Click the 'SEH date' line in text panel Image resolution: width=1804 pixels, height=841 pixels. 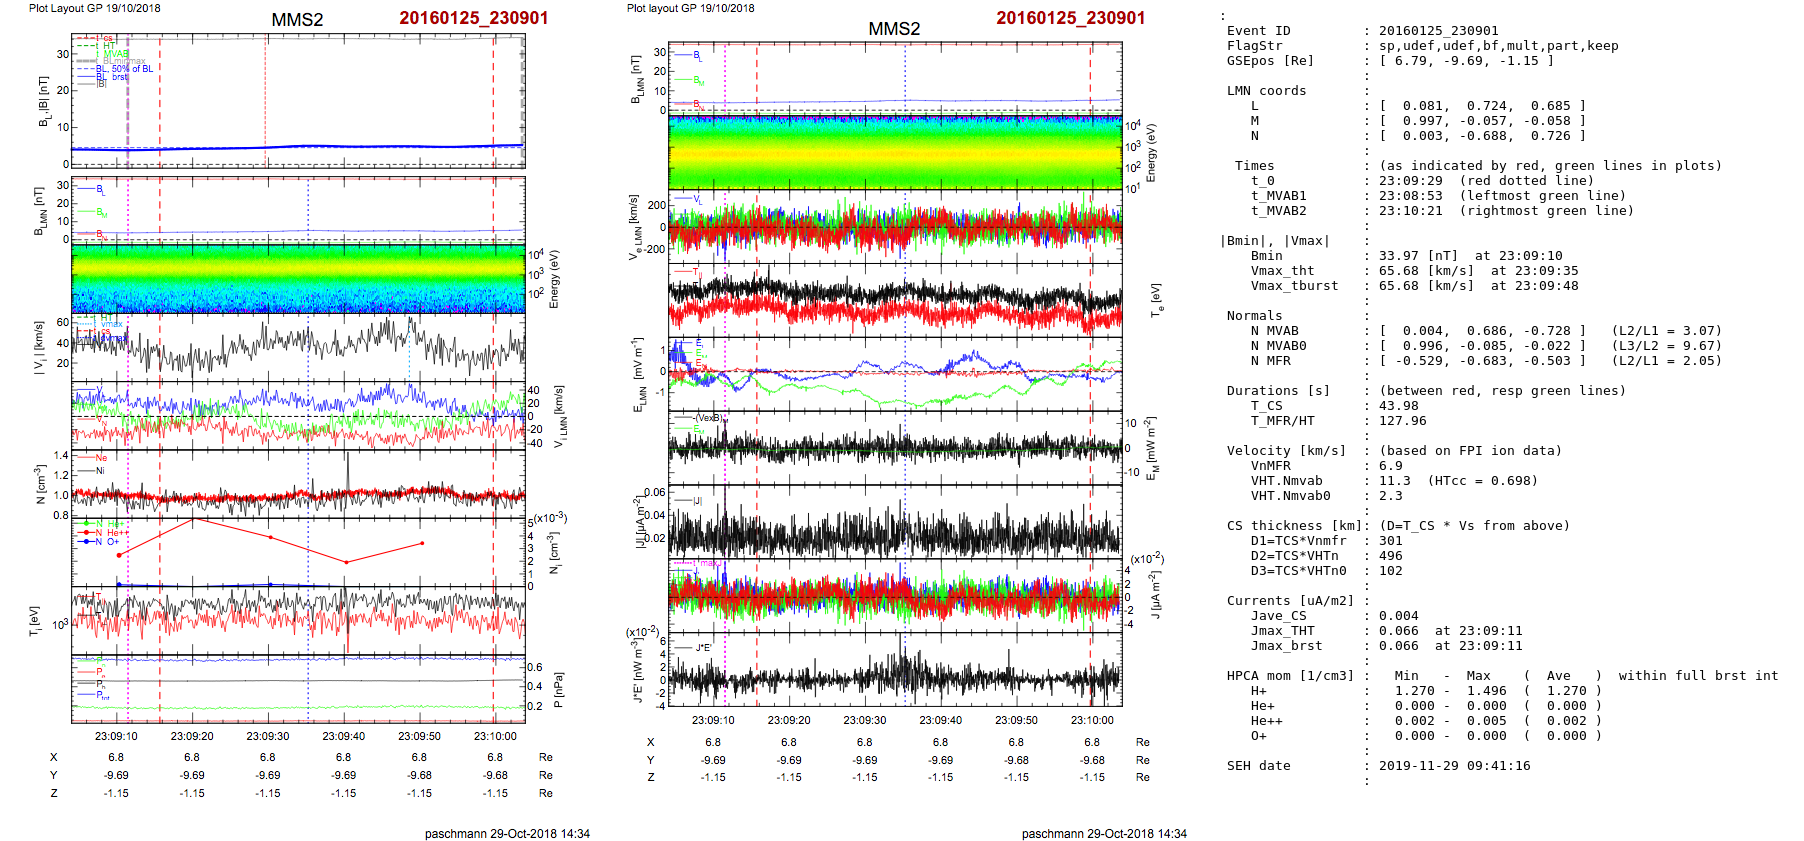(1258, 766)
